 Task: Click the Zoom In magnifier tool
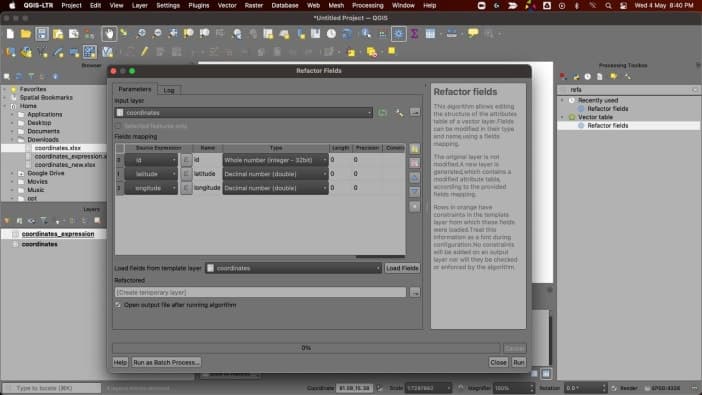coord(141,34)
